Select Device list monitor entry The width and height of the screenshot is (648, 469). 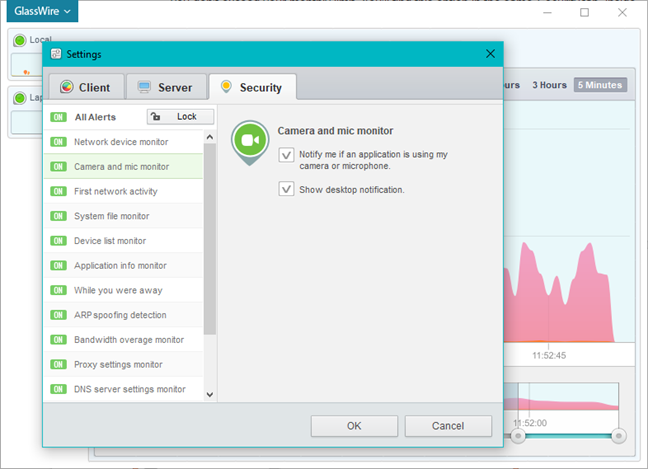(124, 240)
